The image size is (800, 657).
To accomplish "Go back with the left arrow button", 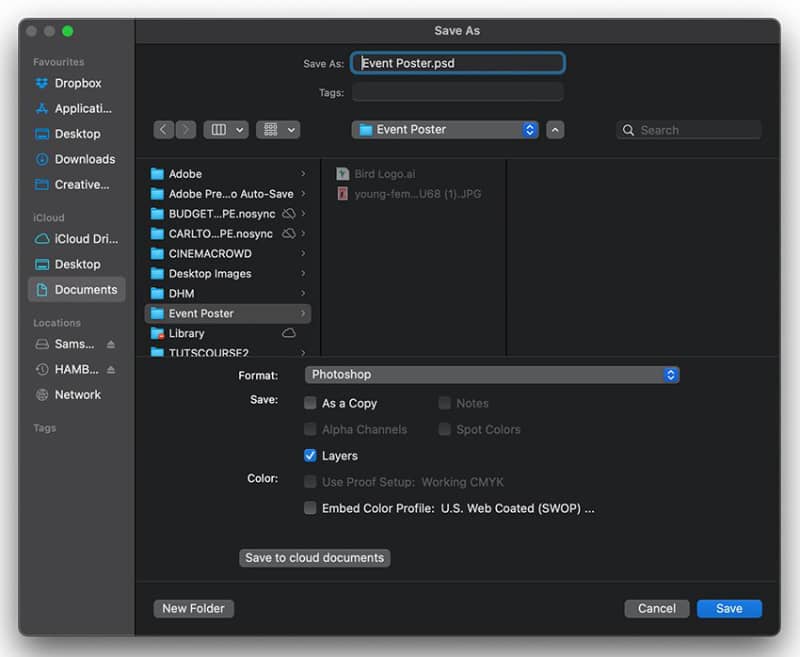I will 163,130.
